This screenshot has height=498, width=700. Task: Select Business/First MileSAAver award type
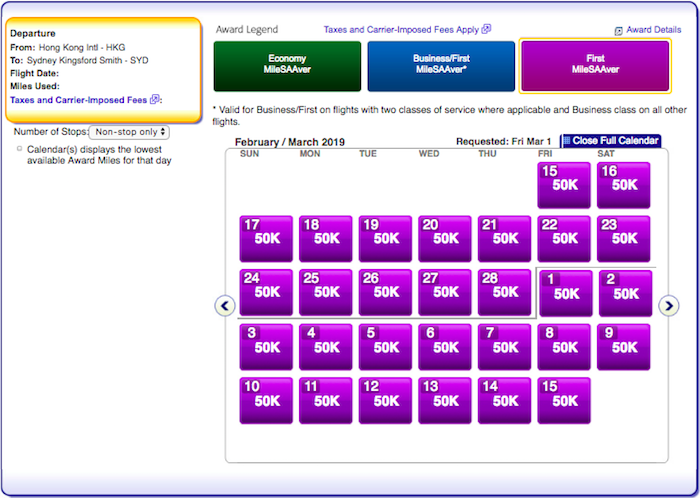441,66
